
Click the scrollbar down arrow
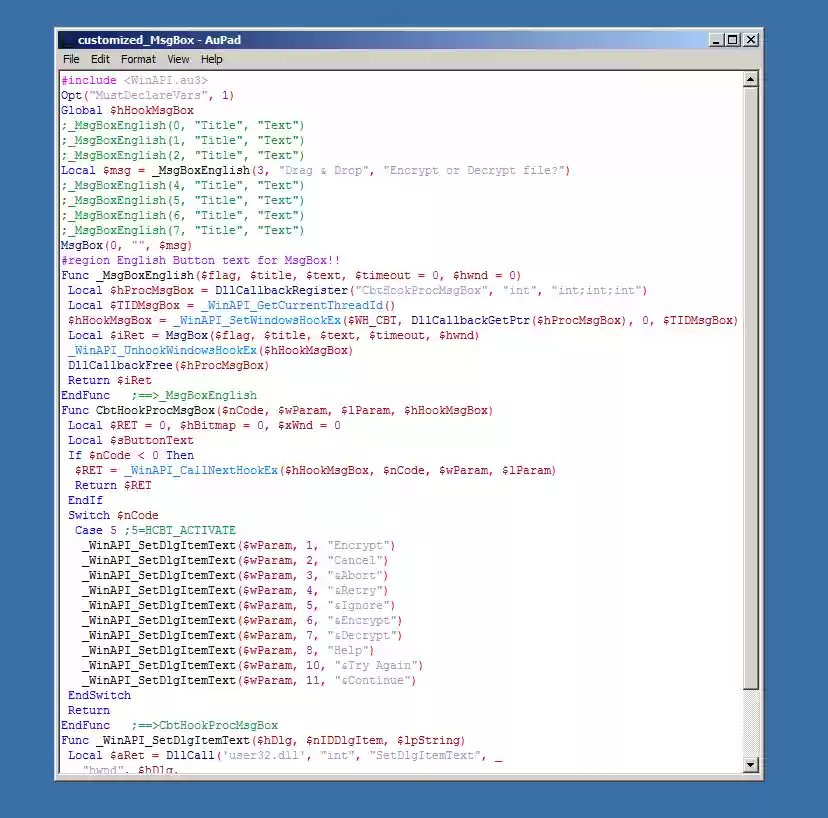(751, 765)
